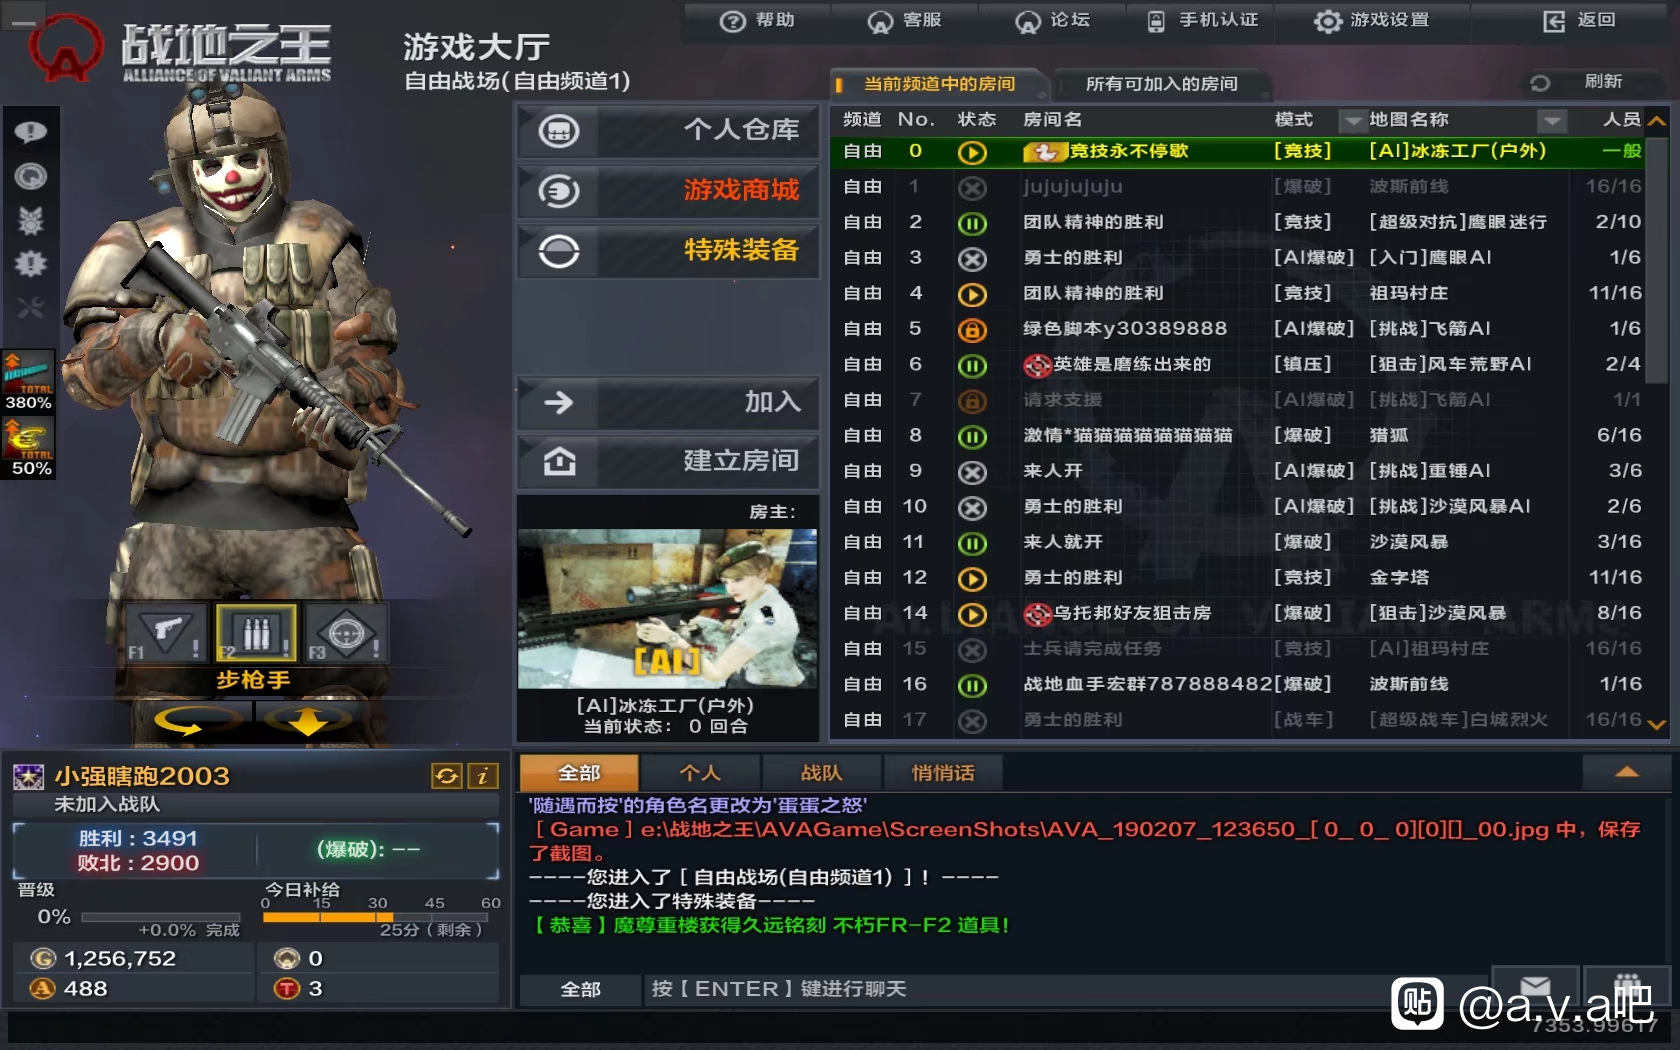Click swirl sidebar icon
The width and height of the screenshot is (1680, 1050).
pos(31,177)
